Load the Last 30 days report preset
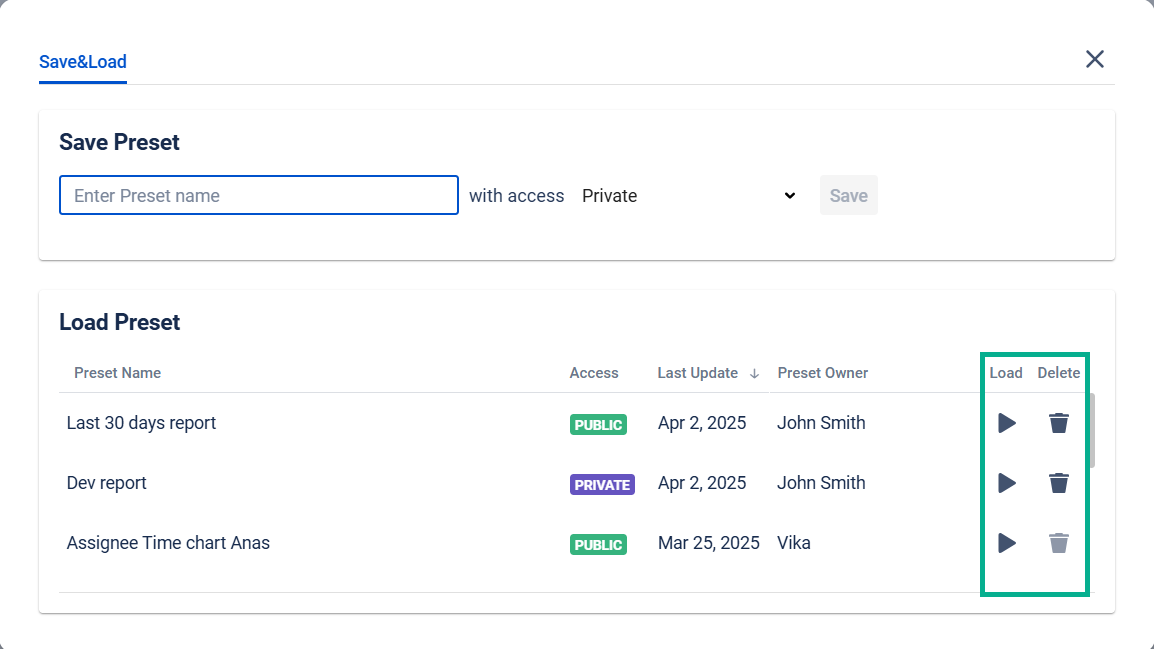 [1007, 423]
